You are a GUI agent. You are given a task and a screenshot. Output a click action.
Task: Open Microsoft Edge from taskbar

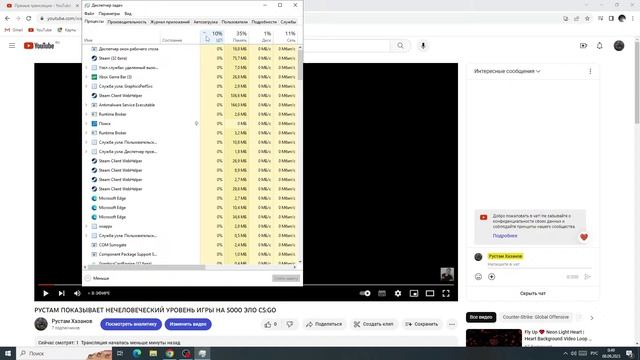(x=137, y=353)
